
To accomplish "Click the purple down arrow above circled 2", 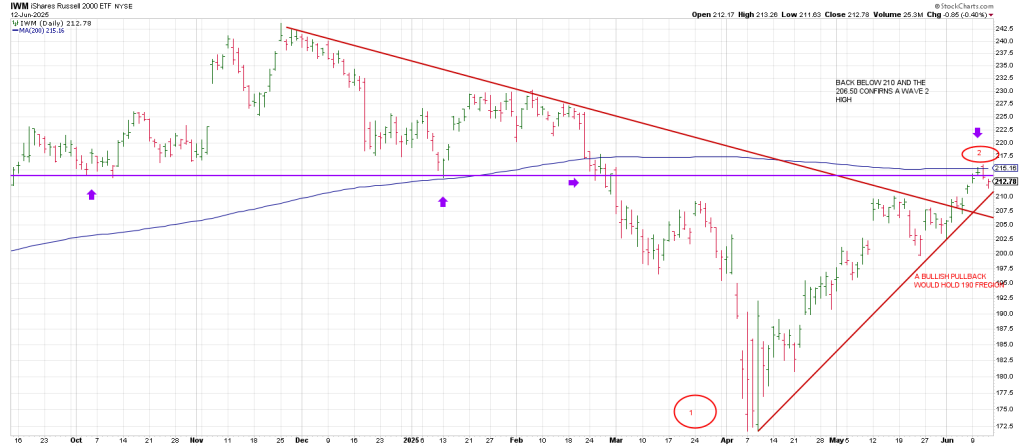I will click(978, 133).
